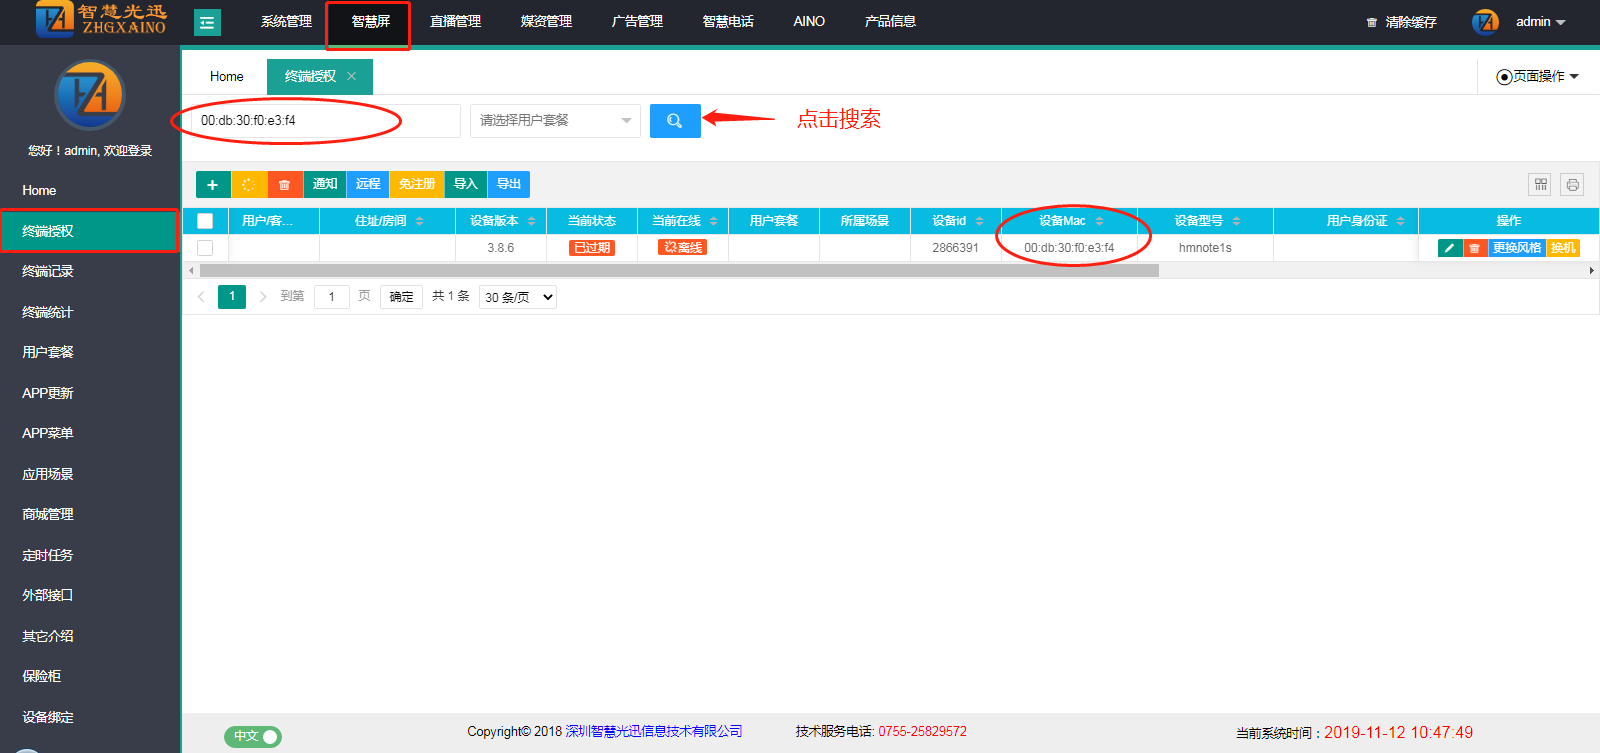Close the 终端授权 tab
The height and width of the screenshot is (753, 1600).
(x=351, y=76)
